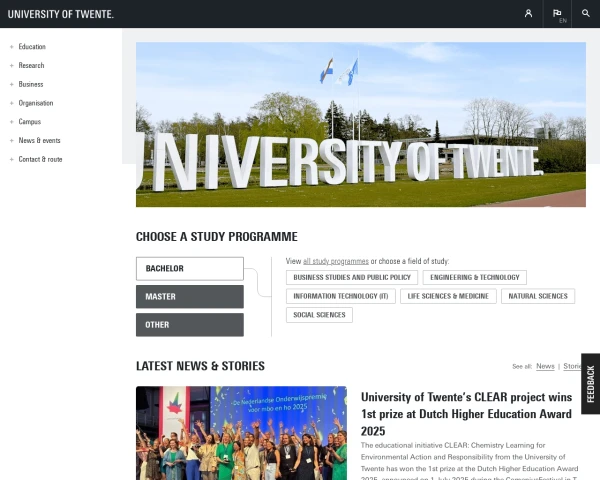Screen dimensions: 600x480
Task: Open the award ceremony news photo
Action: coord(241,433)
